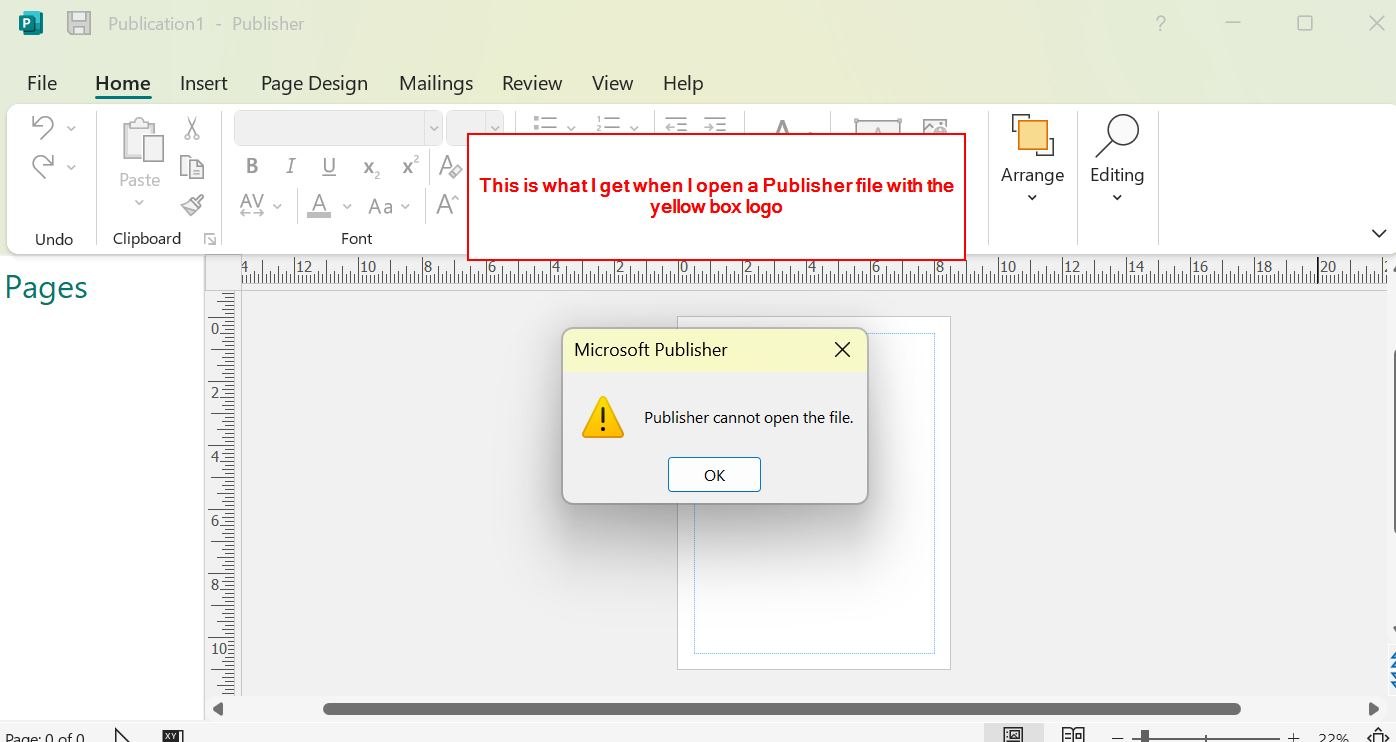Click the zoom slider handle
The image size is (1396, 742).
pos(1144,737)
